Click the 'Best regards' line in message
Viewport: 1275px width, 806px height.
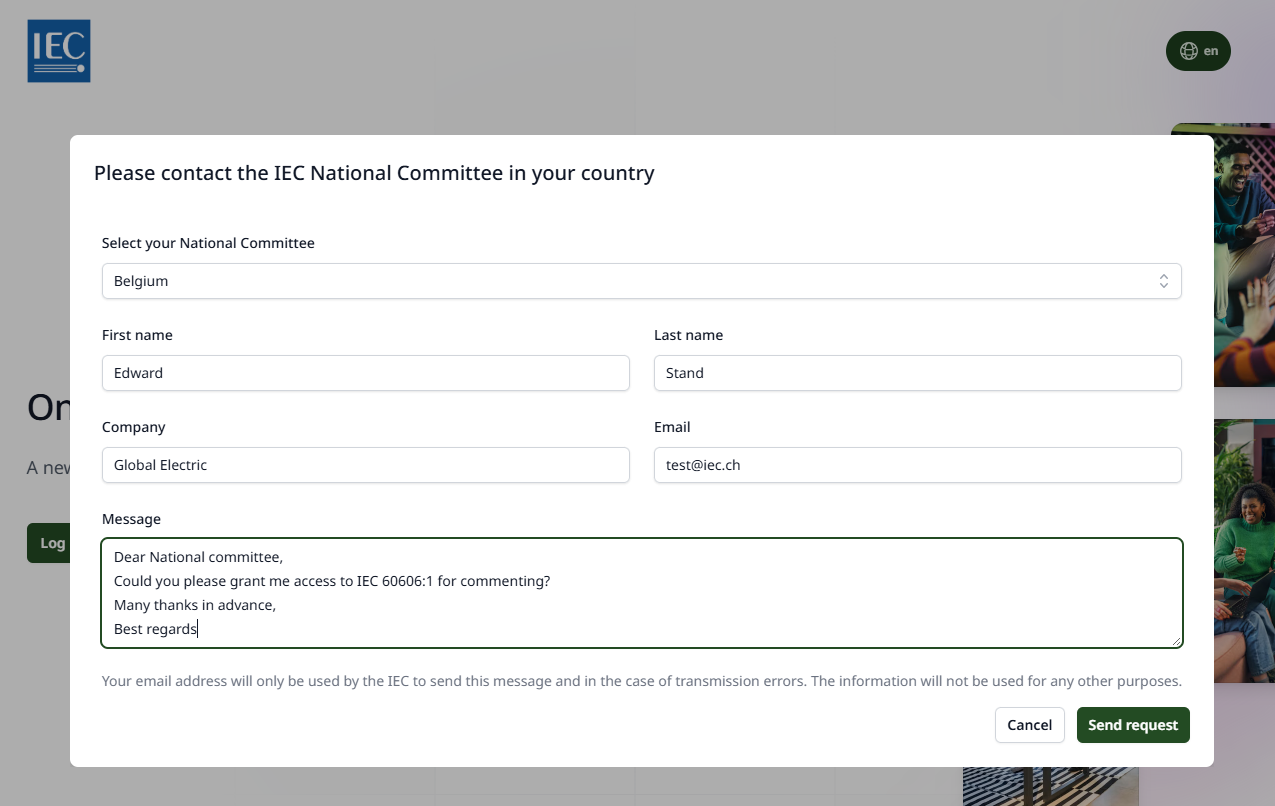[x=155, y=629]
